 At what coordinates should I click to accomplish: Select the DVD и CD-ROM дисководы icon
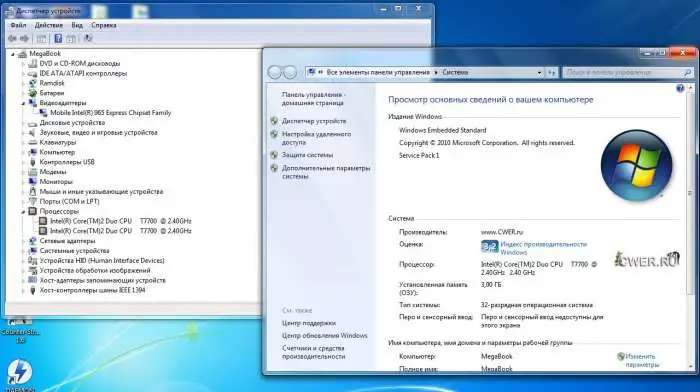point(32,63)
